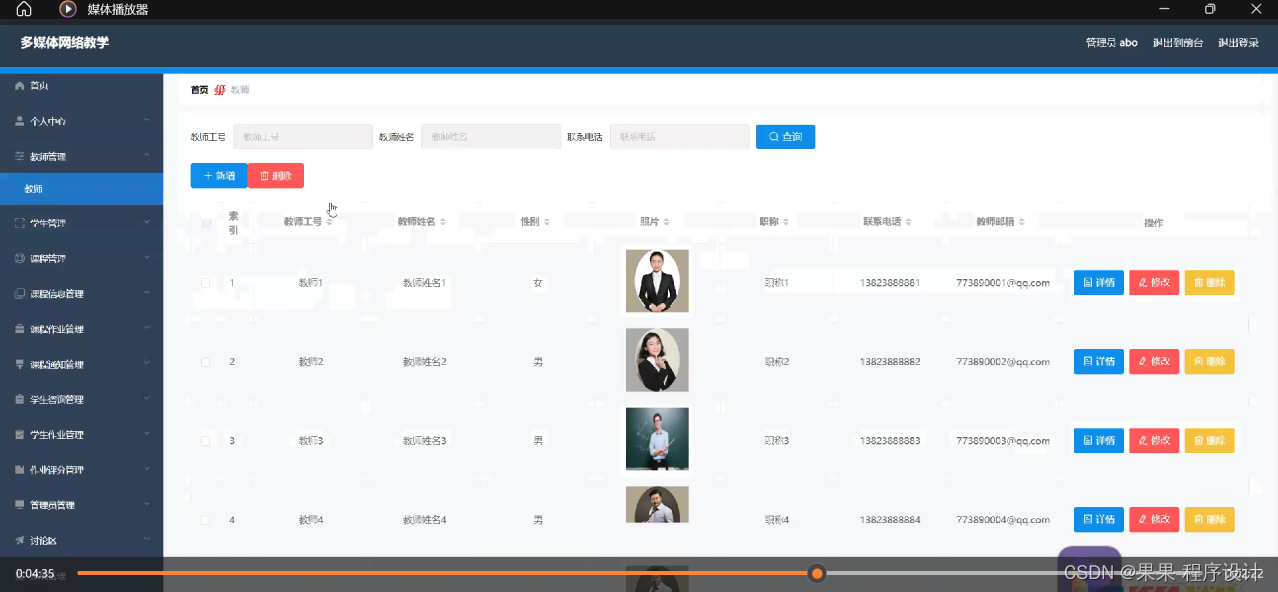
Task: Focus the 联系电话 search field
Action: [x=679, y=137]
